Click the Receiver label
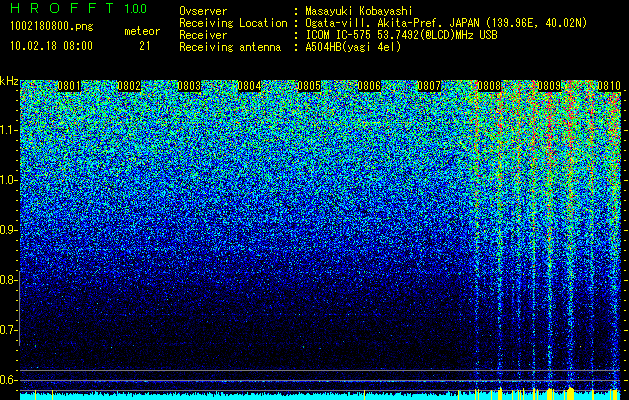 click(x=203, y=35)
